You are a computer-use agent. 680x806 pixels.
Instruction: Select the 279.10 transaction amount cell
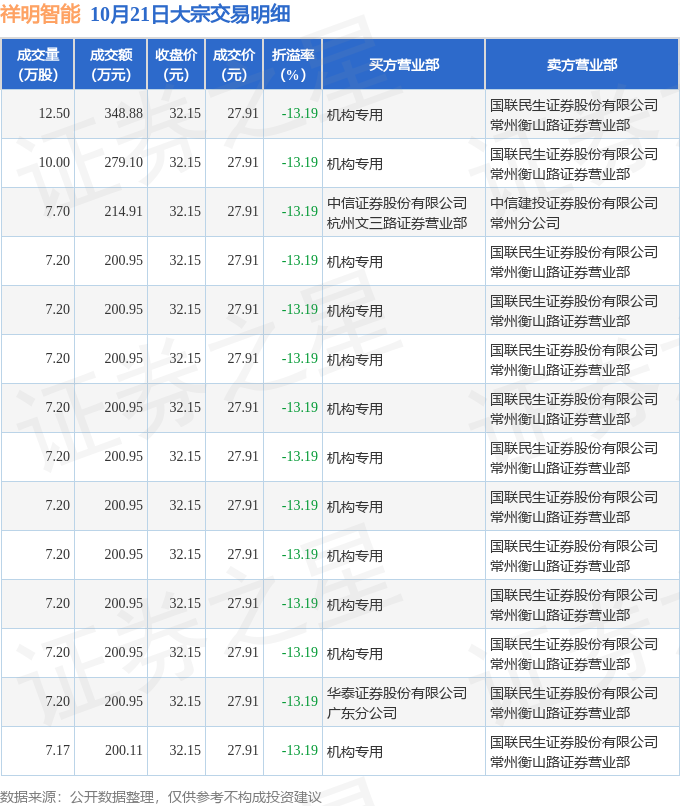coord(124,163)
